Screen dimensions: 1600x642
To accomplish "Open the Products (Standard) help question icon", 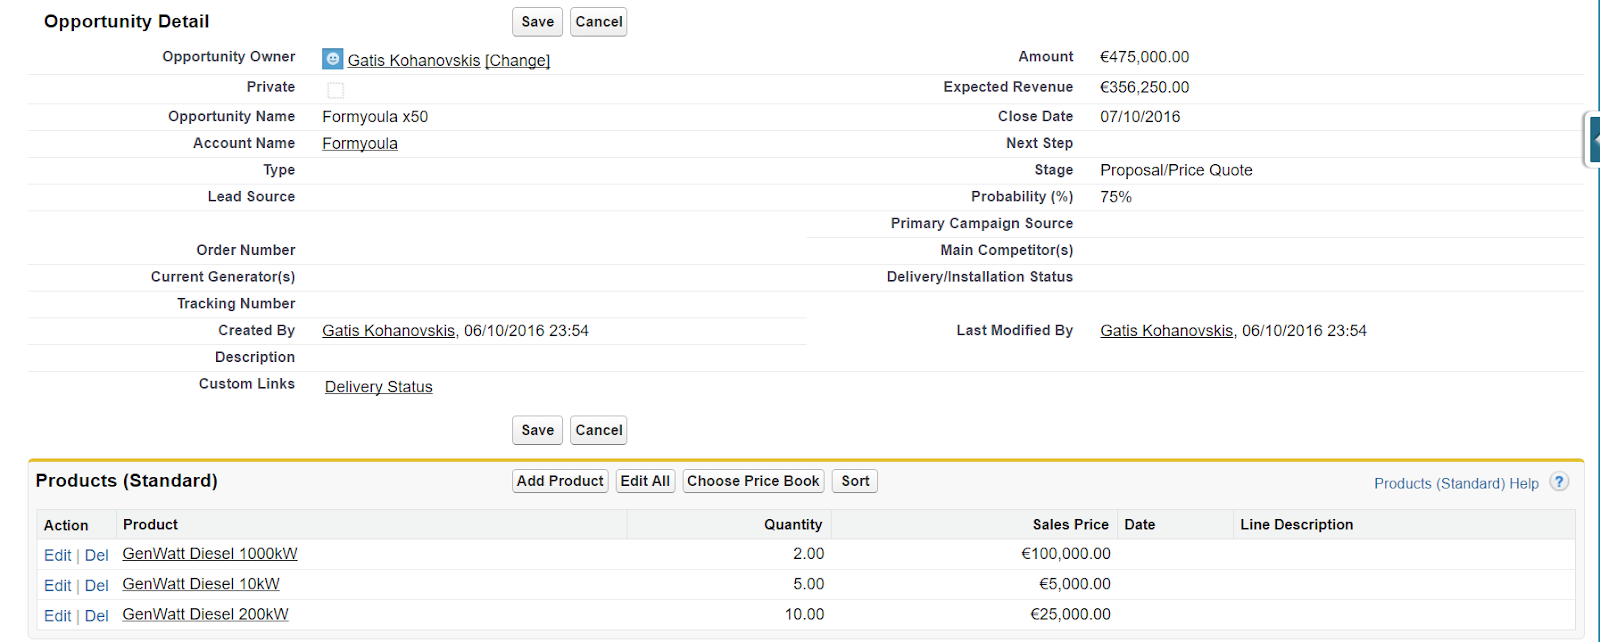I will (x=1559, y=482).
